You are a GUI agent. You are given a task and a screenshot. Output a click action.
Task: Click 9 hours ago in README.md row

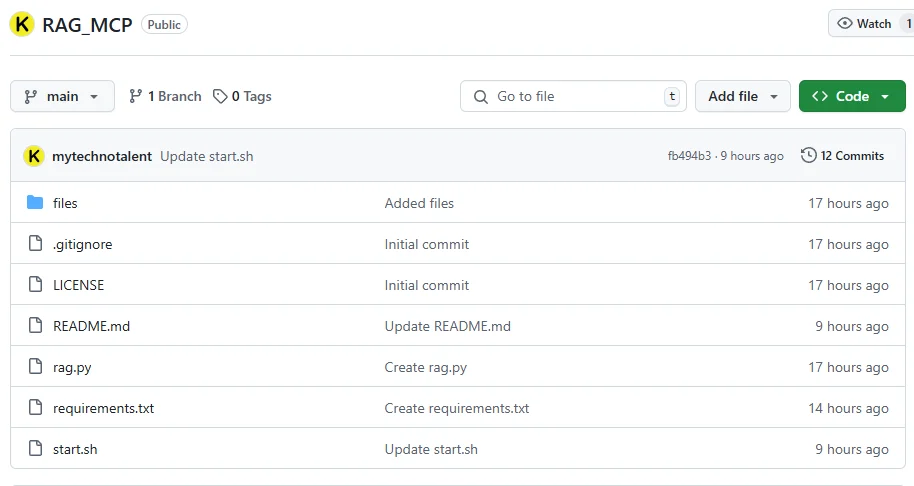click(852, 326)
